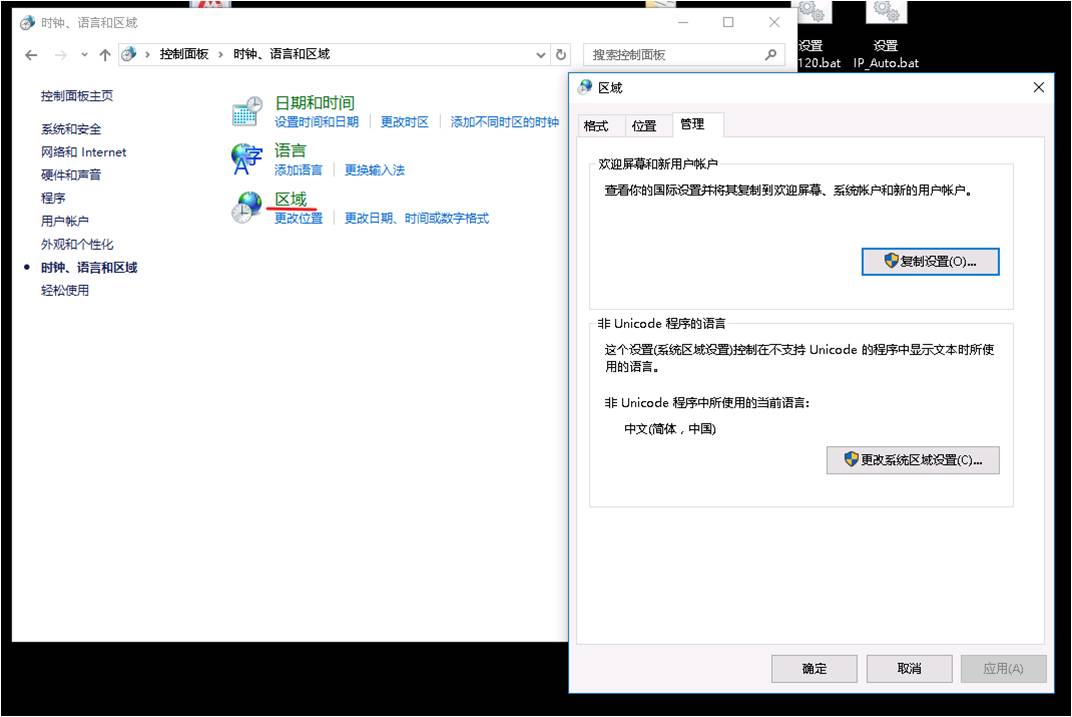This screenshot has width=1072, height=717.
Task: Expand the breadcrumb chevron after 控制面板
Action: click(221, 54)
